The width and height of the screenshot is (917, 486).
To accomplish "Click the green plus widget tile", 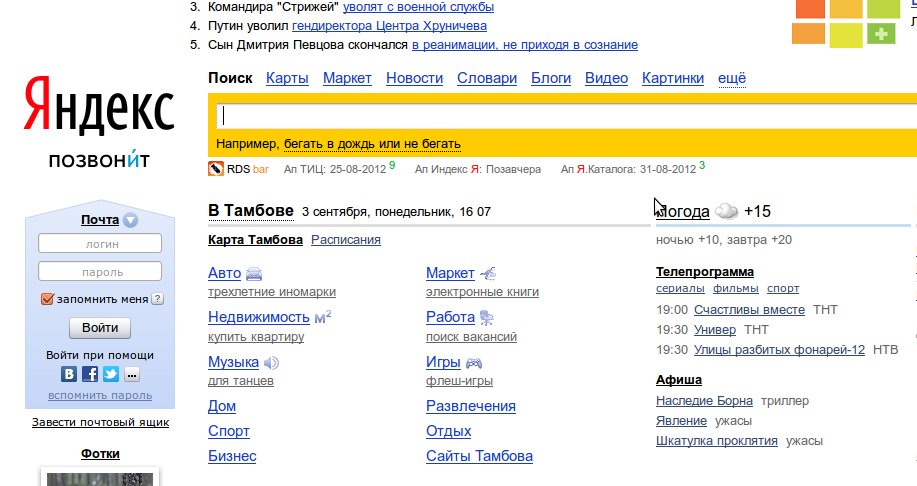I will pos(881,34).
